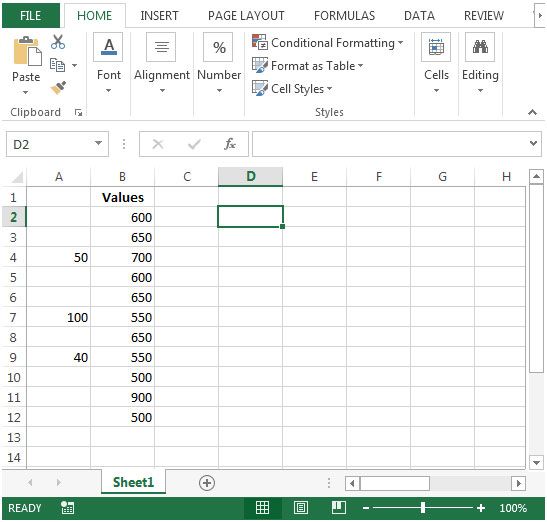Click the Cut scissors icon
The image size is (547, 522).
[58, 42]
